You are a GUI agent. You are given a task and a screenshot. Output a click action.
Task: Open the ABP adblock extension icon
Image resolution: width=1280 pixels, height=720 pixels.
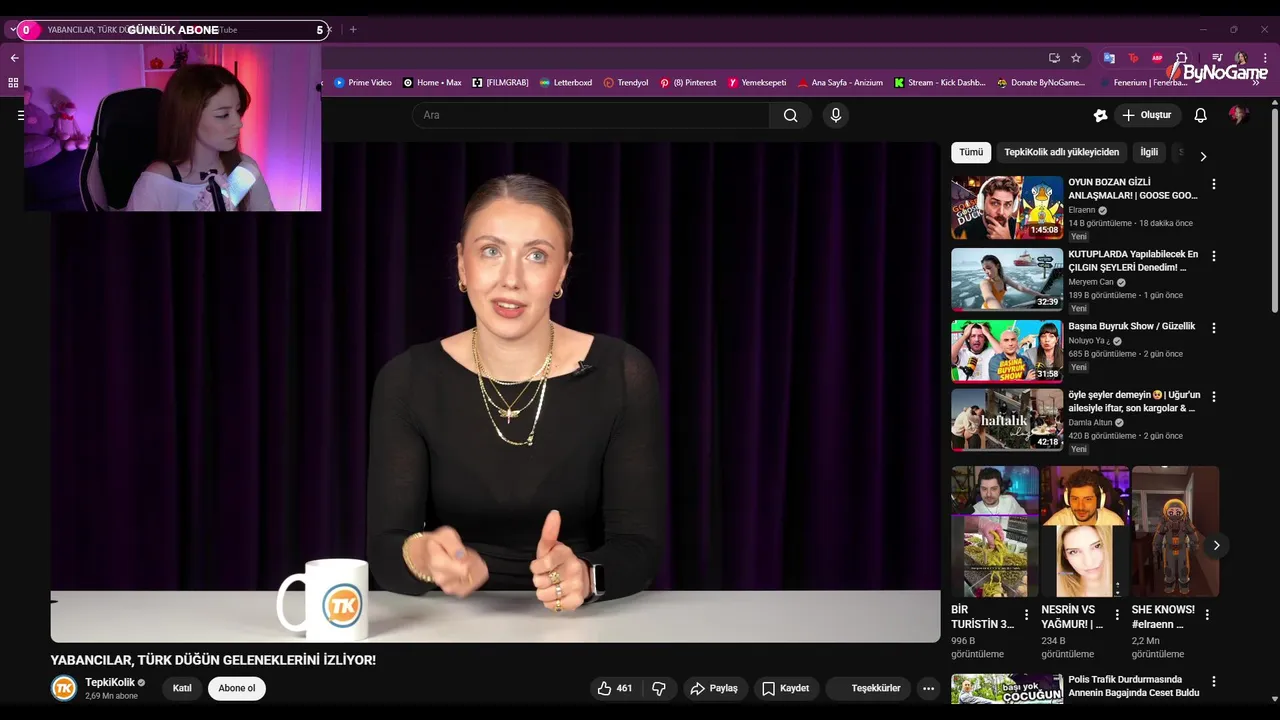[x=1157, y=58]
